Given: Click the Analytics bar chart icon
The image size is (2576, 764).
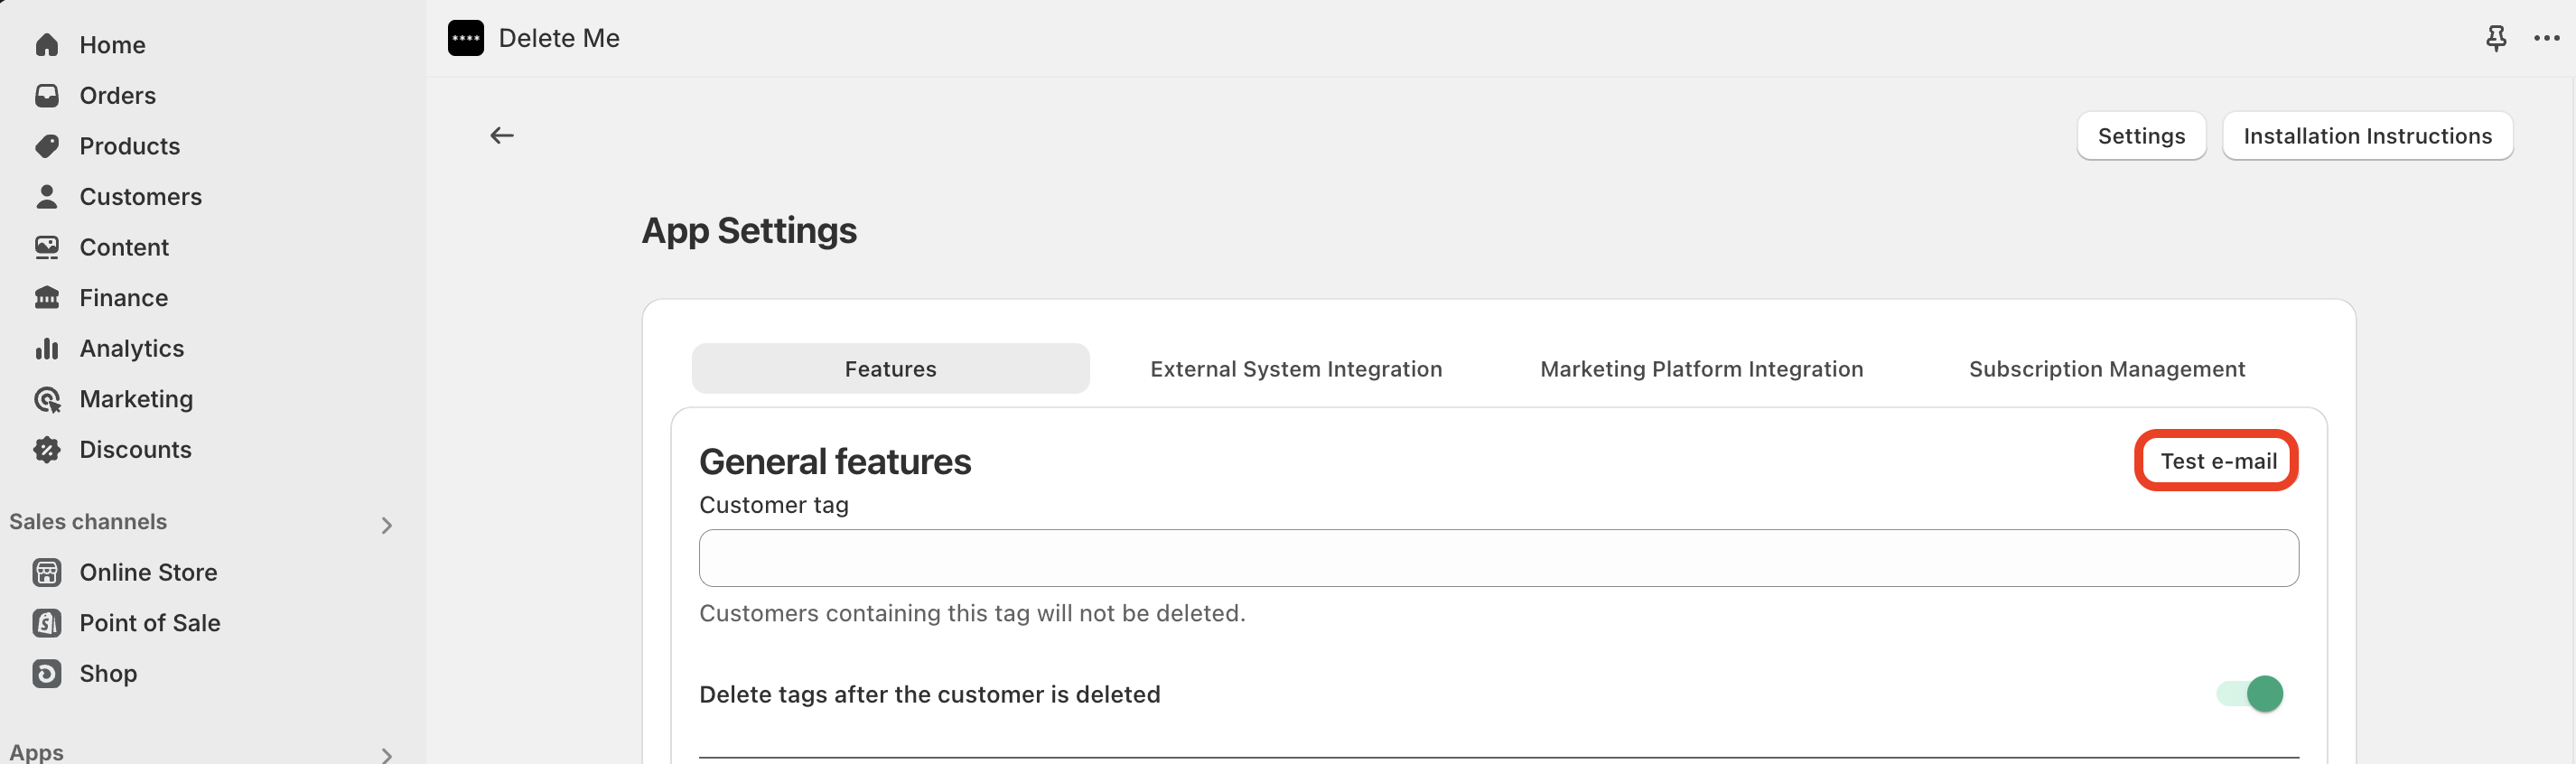Looking at the screenshot, I should click(47, 348).
